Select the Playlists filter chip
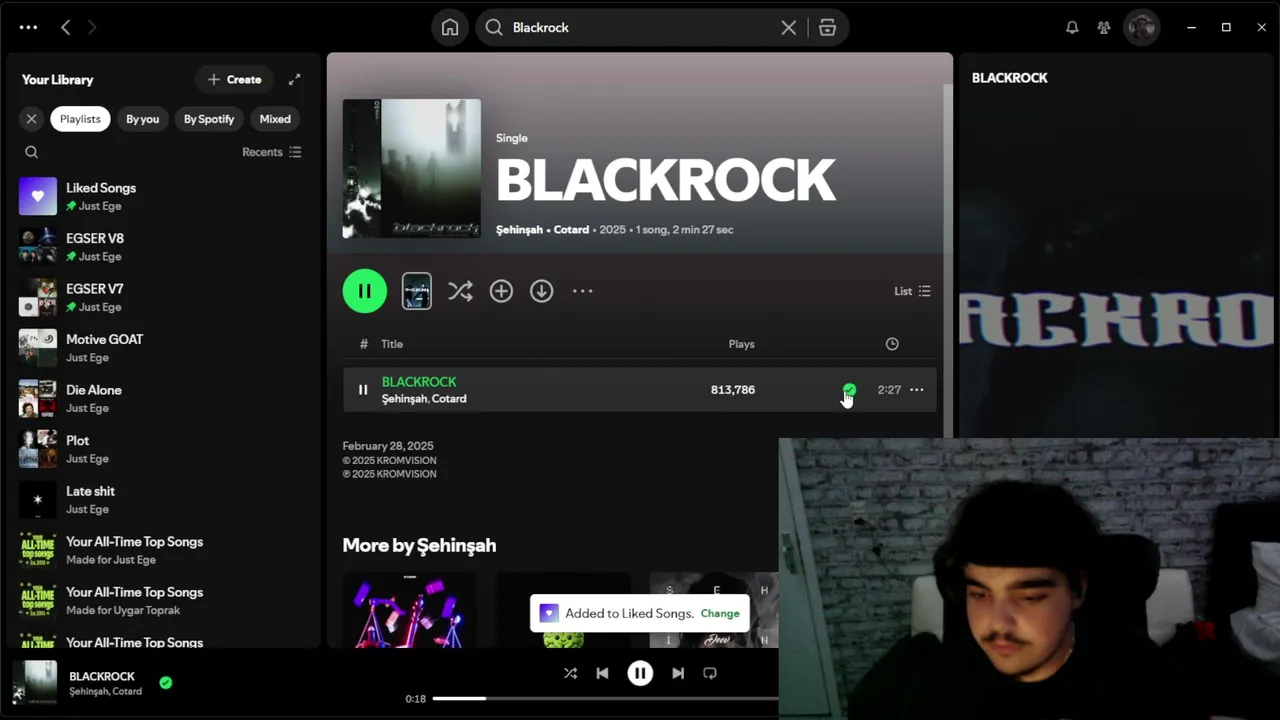1280x720 pixels. coord(80,119)
